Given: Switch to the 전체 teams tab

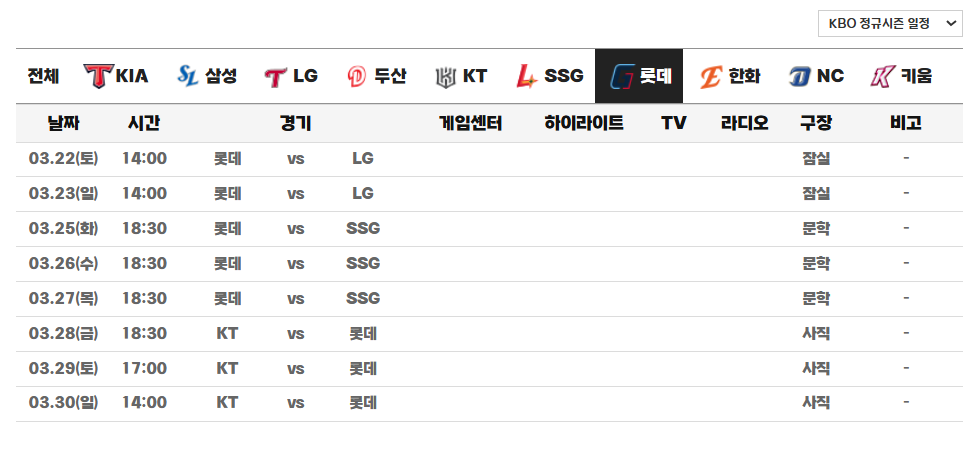Looking at the screenshot, I should point(43,76).
